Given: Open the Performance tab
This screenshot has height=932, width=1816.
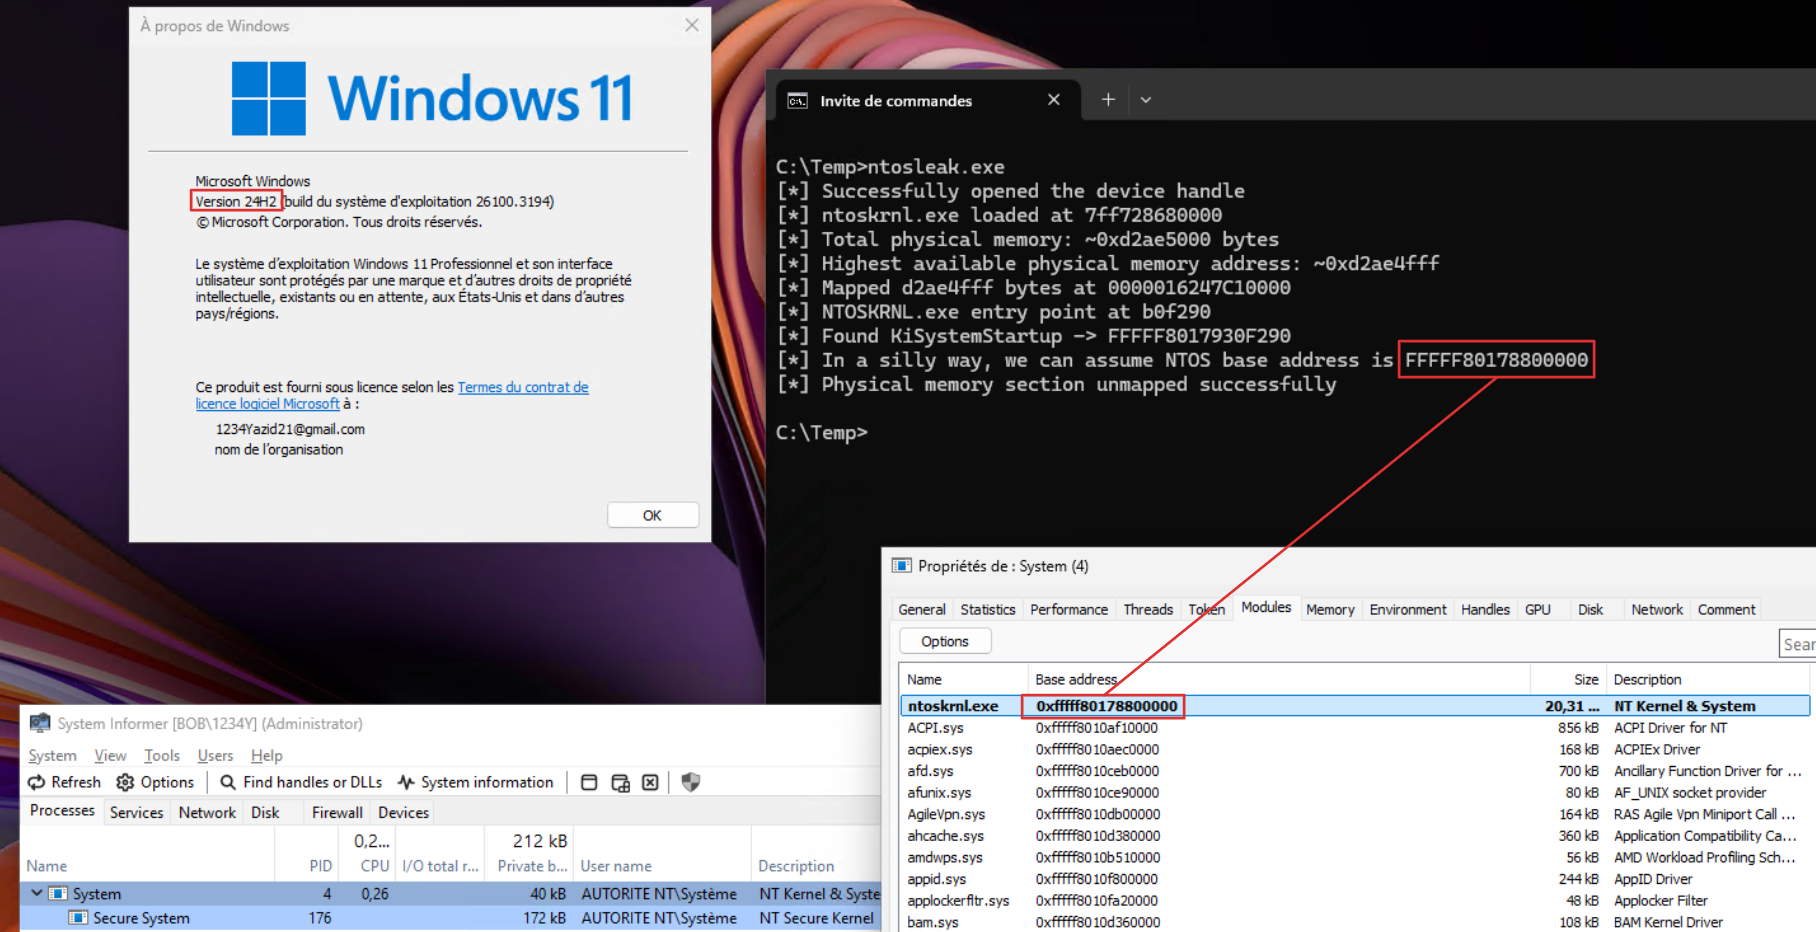Looking at the screenshot, I should click(x=1069, y=609).
